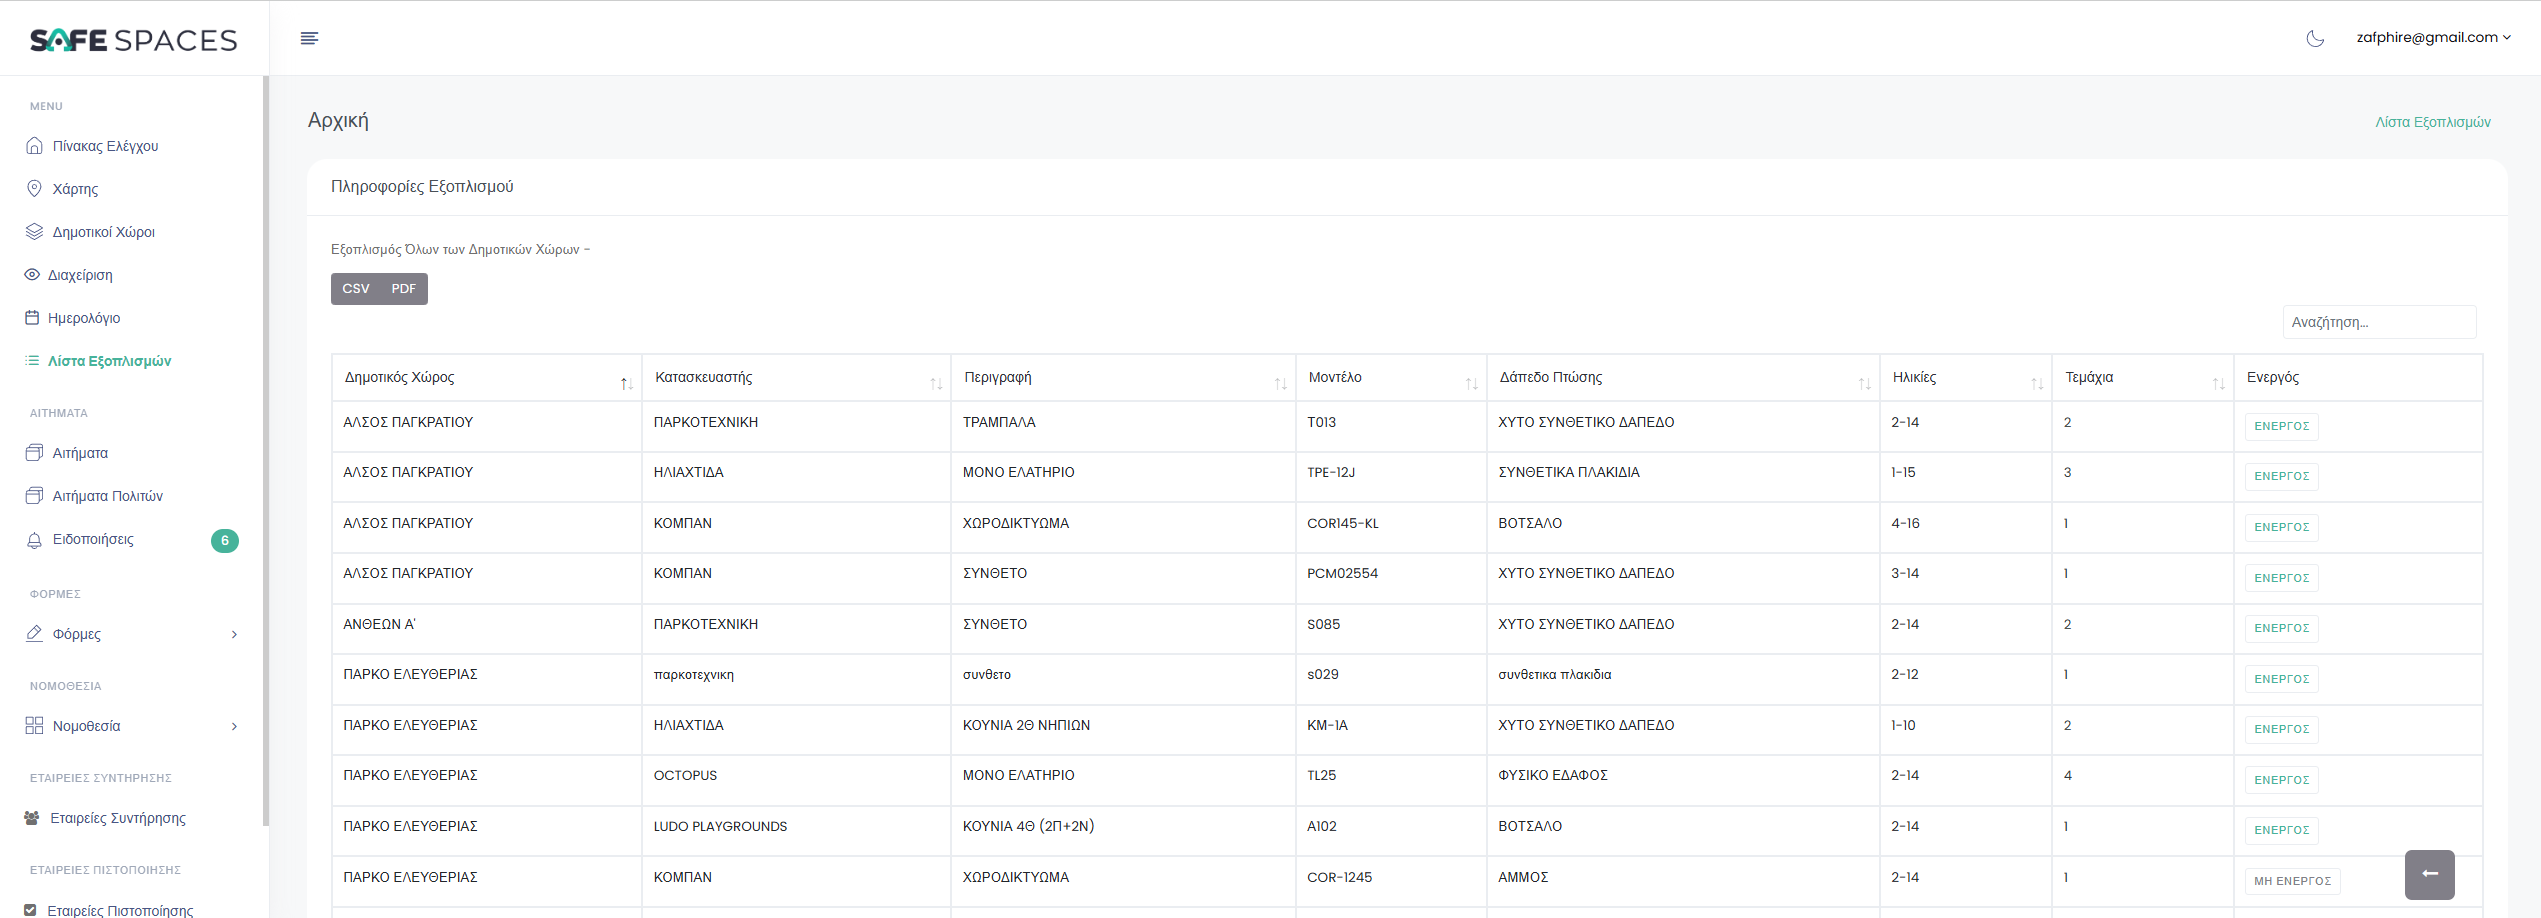Click the calendar icon for Ημερολόγιο
The width and height of the screenshot is (2541, 918).
32,318
